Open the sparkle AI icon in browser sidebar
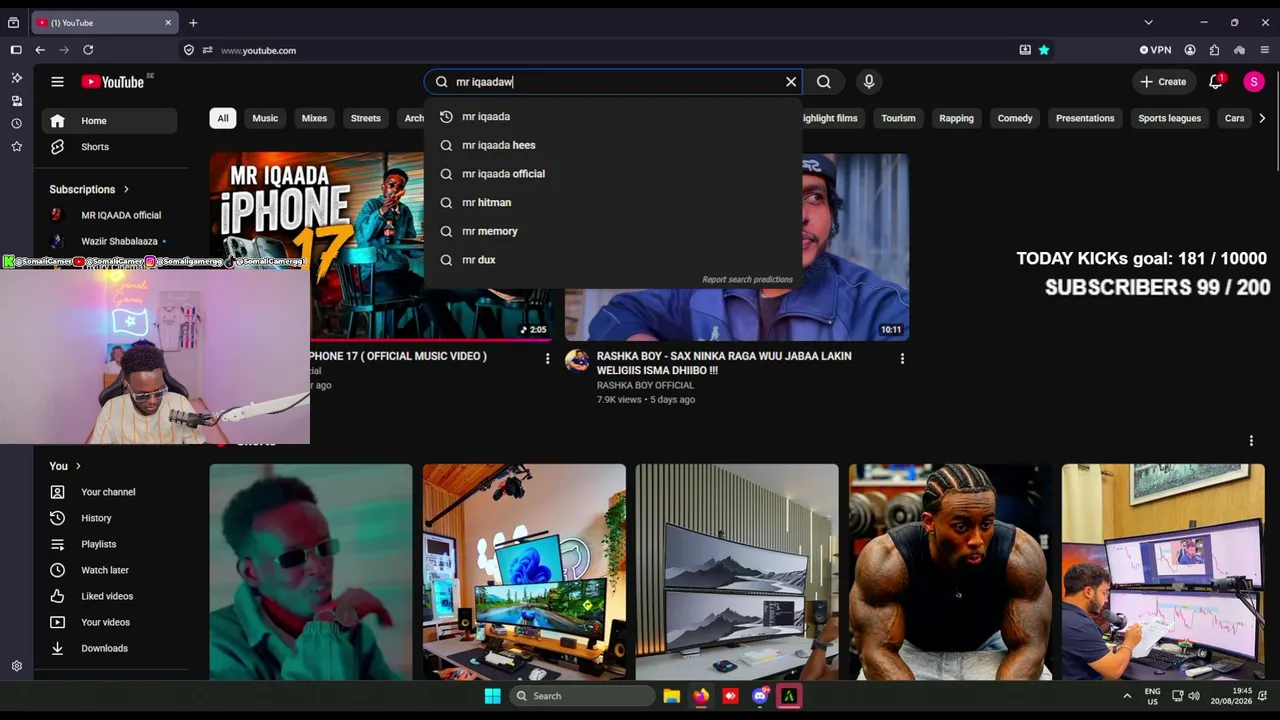Viewport: 1280px width, 720px height. pos(16,77)
